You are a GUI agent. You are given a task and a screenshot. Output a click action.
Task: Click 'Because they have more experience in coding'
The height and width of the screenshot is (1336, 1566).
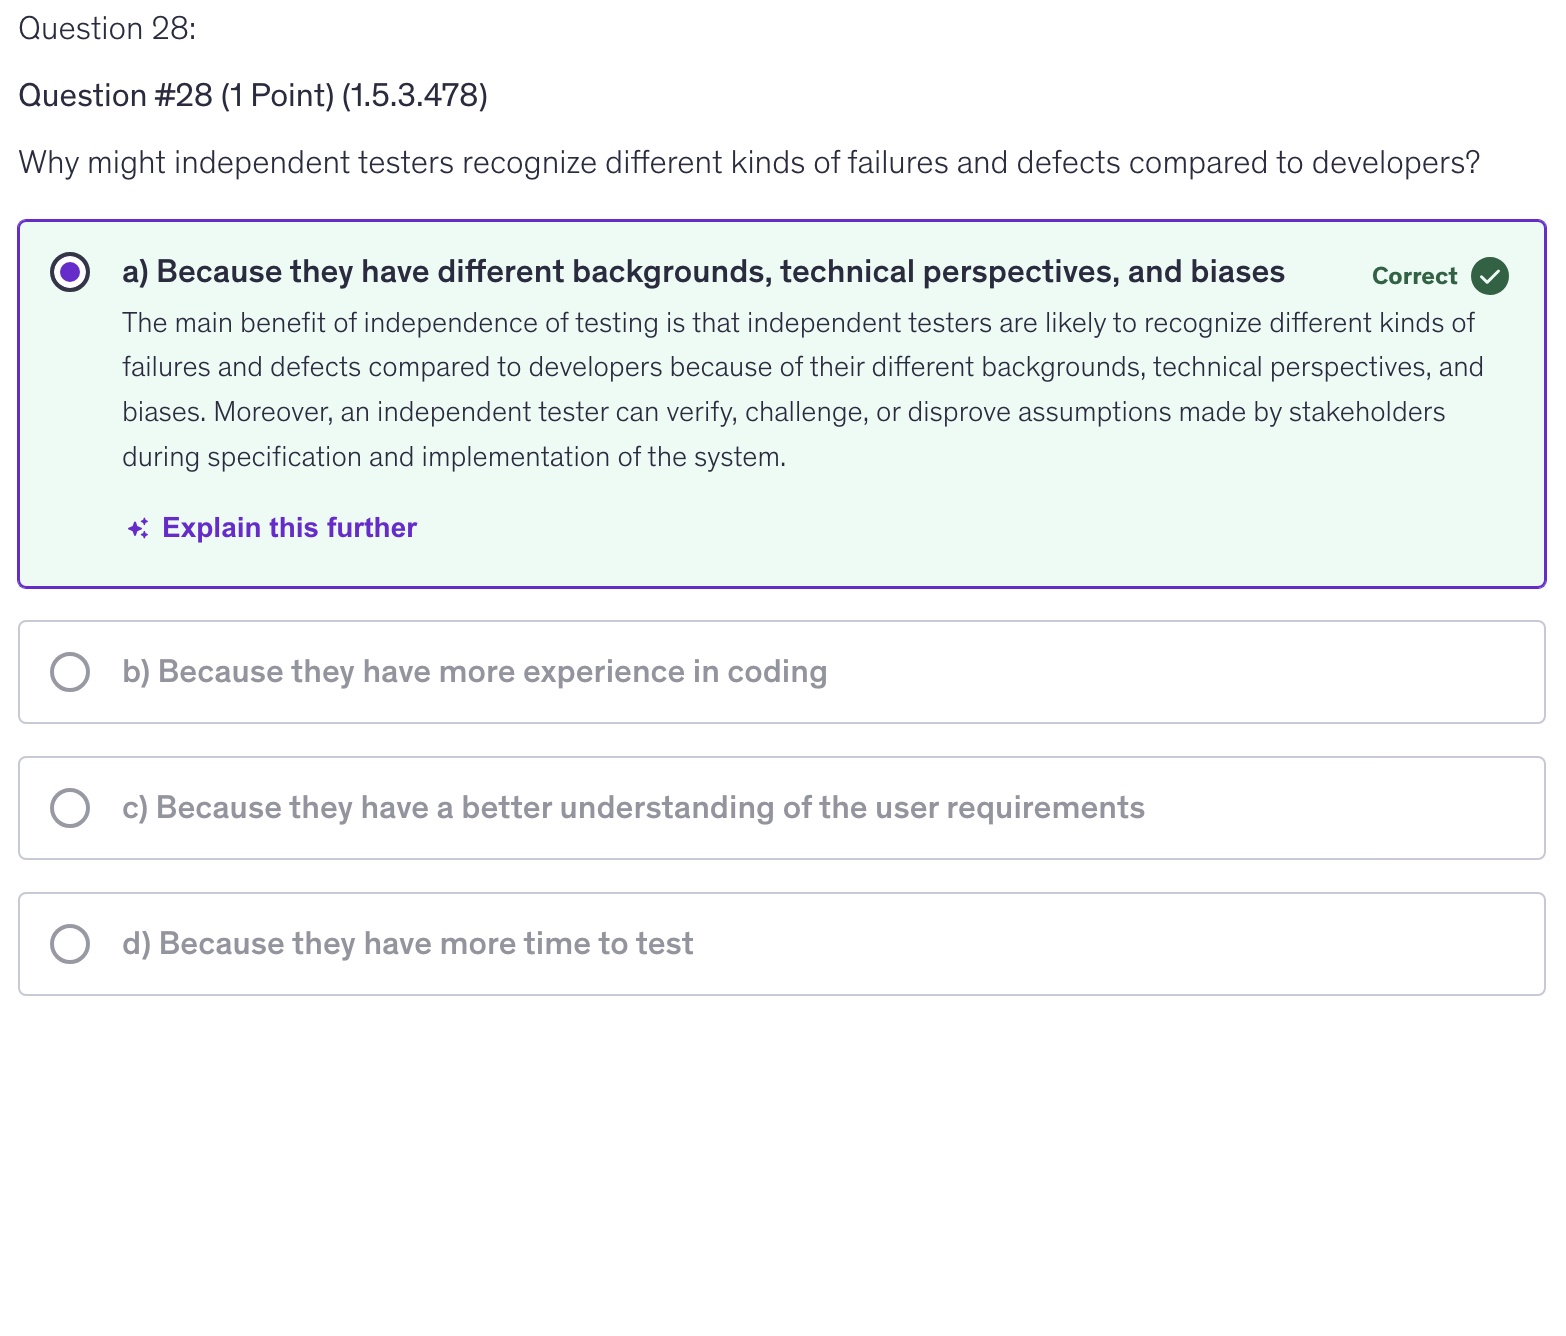[x=475, y=672]
